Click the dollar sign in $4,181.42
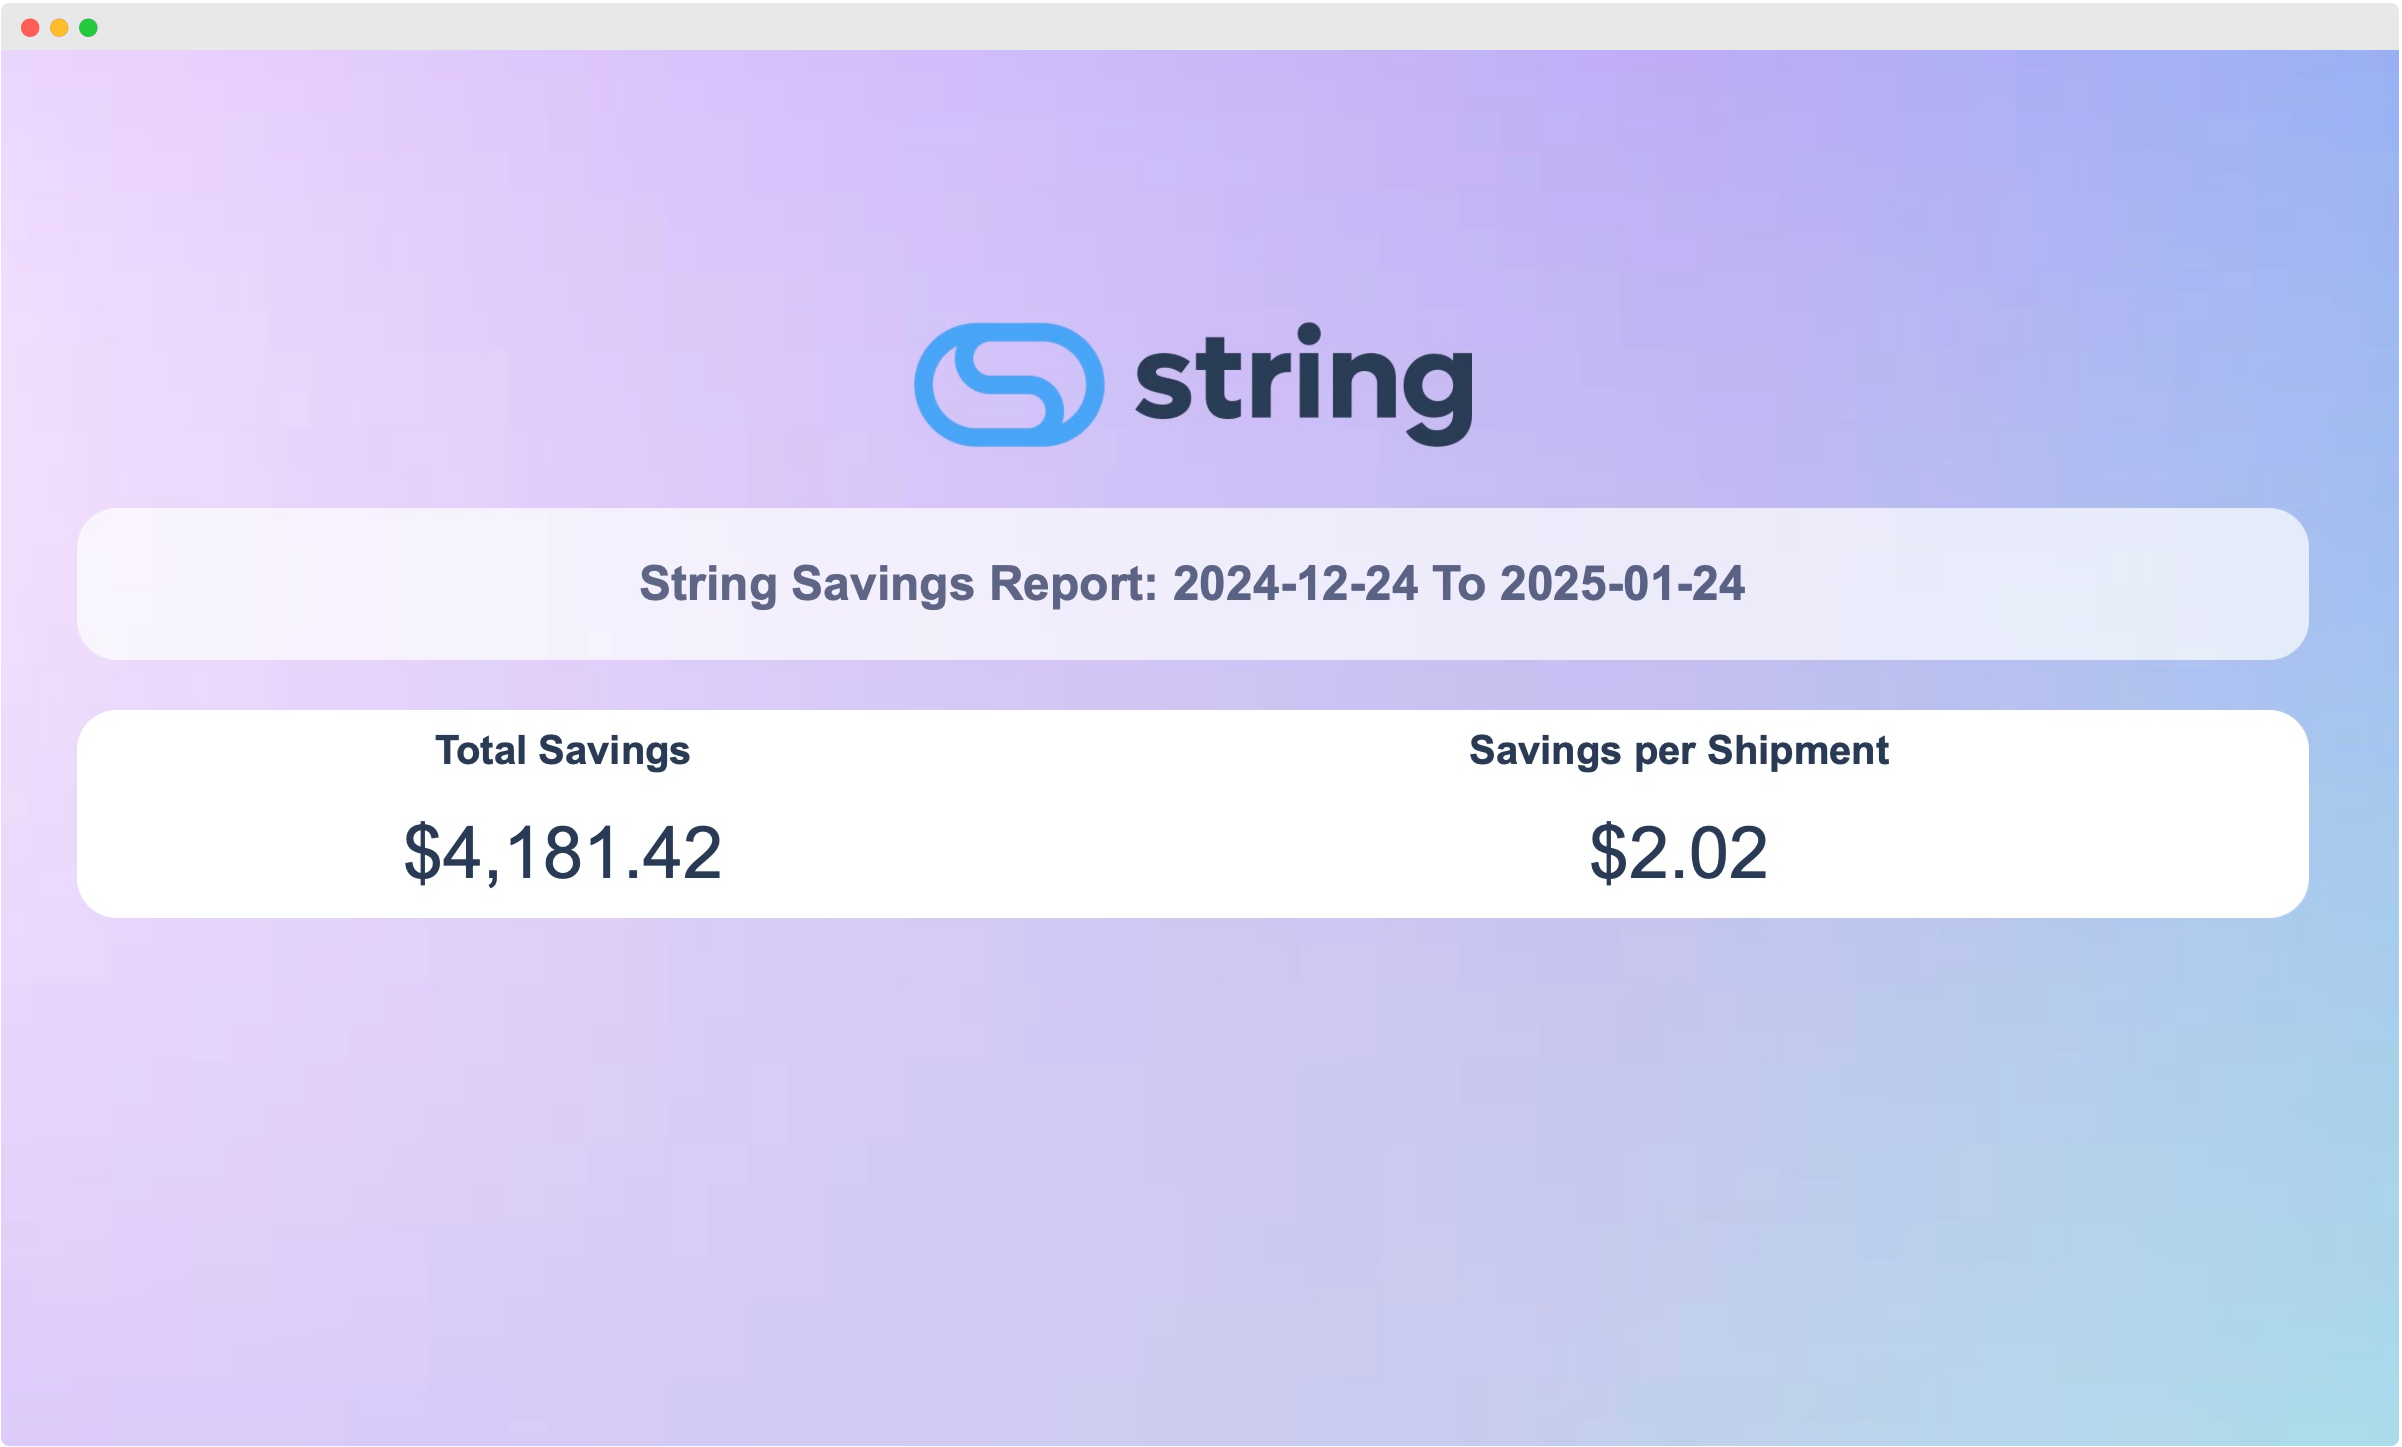The width and height of the screenshot is (2402, 1447). [x=422, y=853]
